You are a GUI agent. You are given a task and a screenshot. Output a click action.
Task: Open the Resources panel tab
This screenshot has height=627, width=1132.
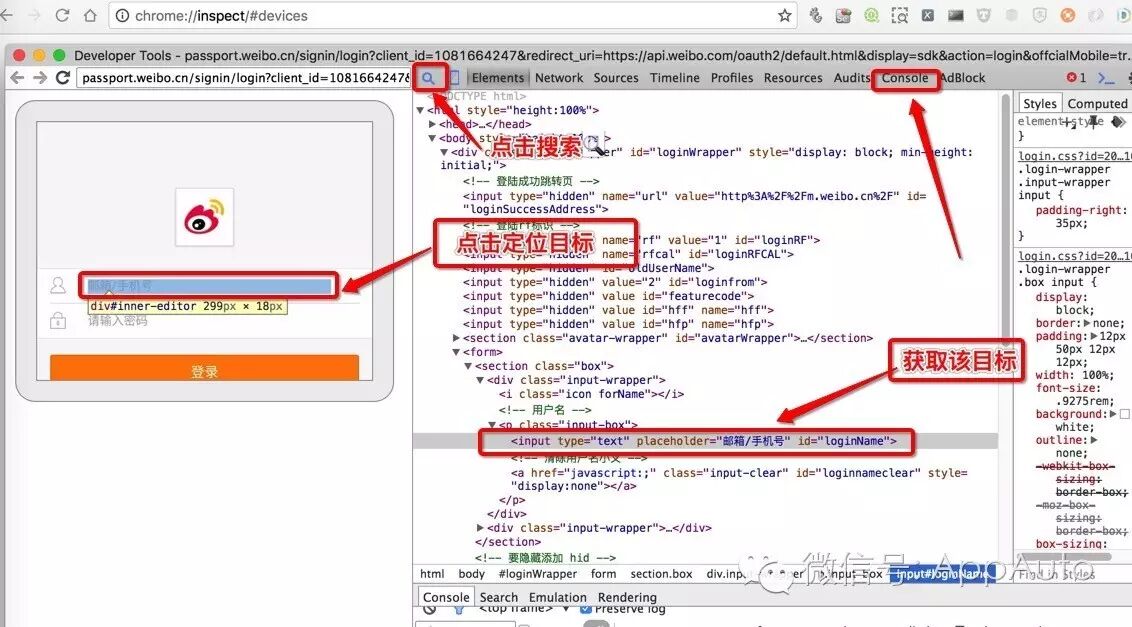coord(793,78)
